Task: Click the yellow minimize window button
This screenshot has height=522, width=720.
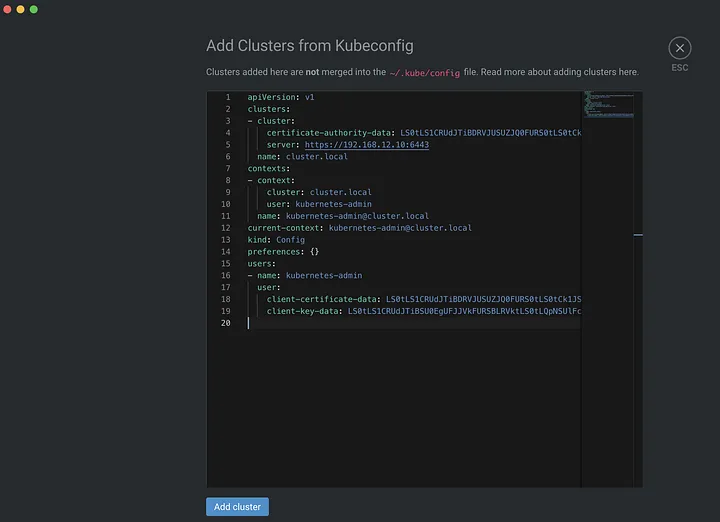Action: tap(20, 9)
